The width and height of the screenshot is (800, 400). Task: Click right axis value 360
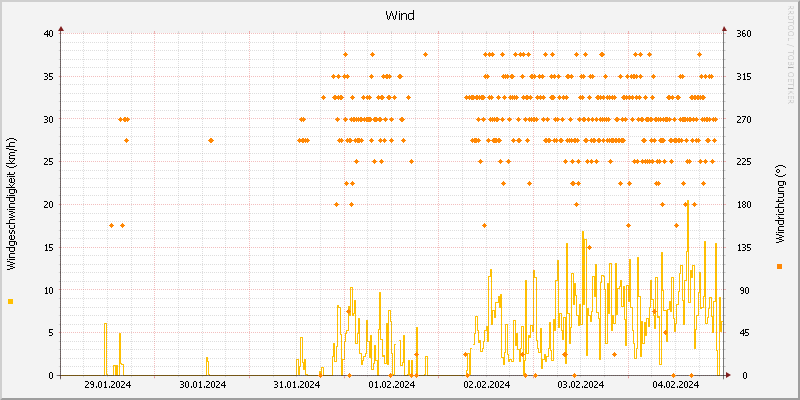[x=744, y=34]
